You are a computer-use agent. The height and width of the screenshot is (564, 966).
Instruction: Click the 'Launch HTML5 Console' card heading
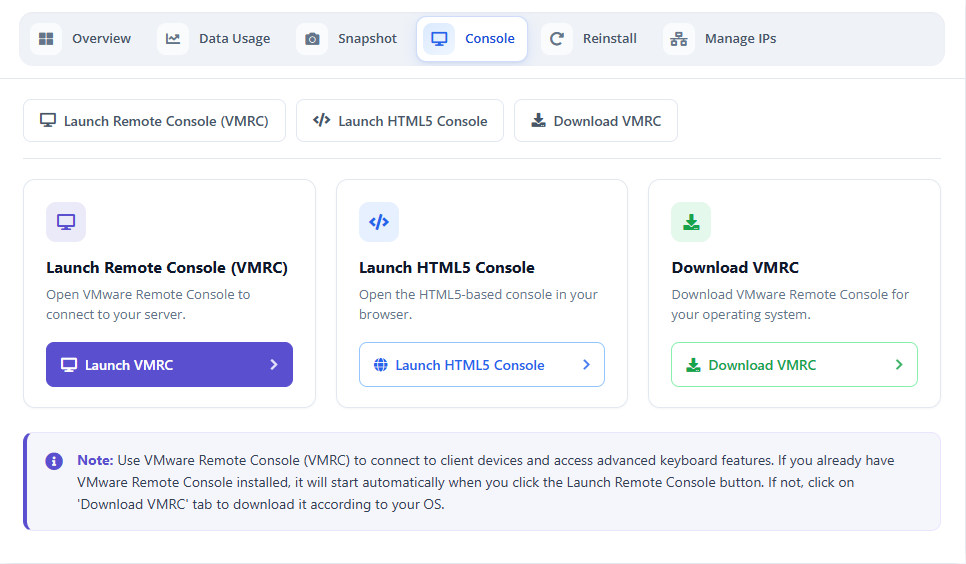click(447, 268)
